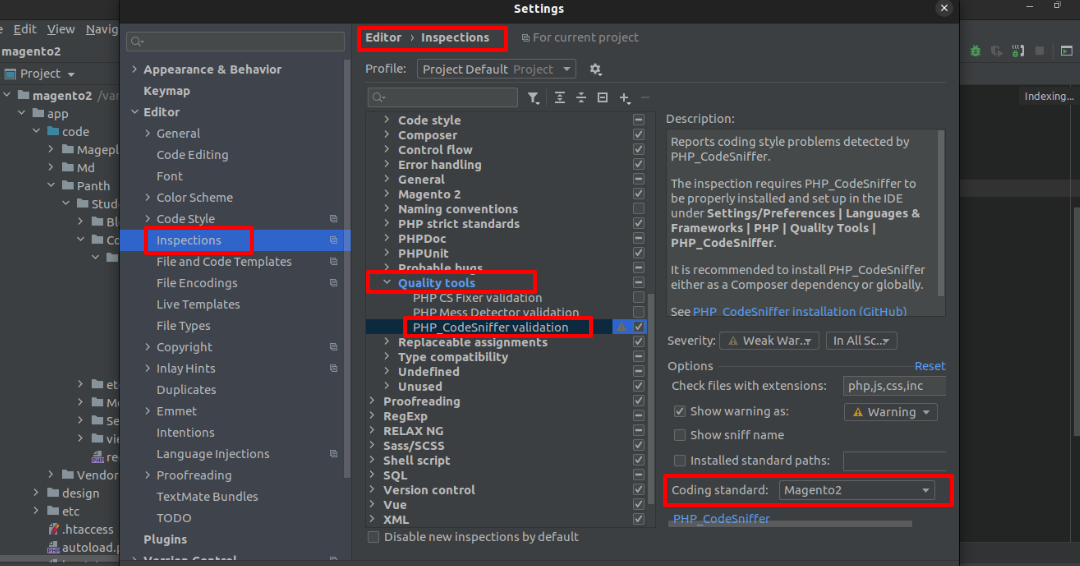Click the project-level icon beside Inlay Hints

333,368
